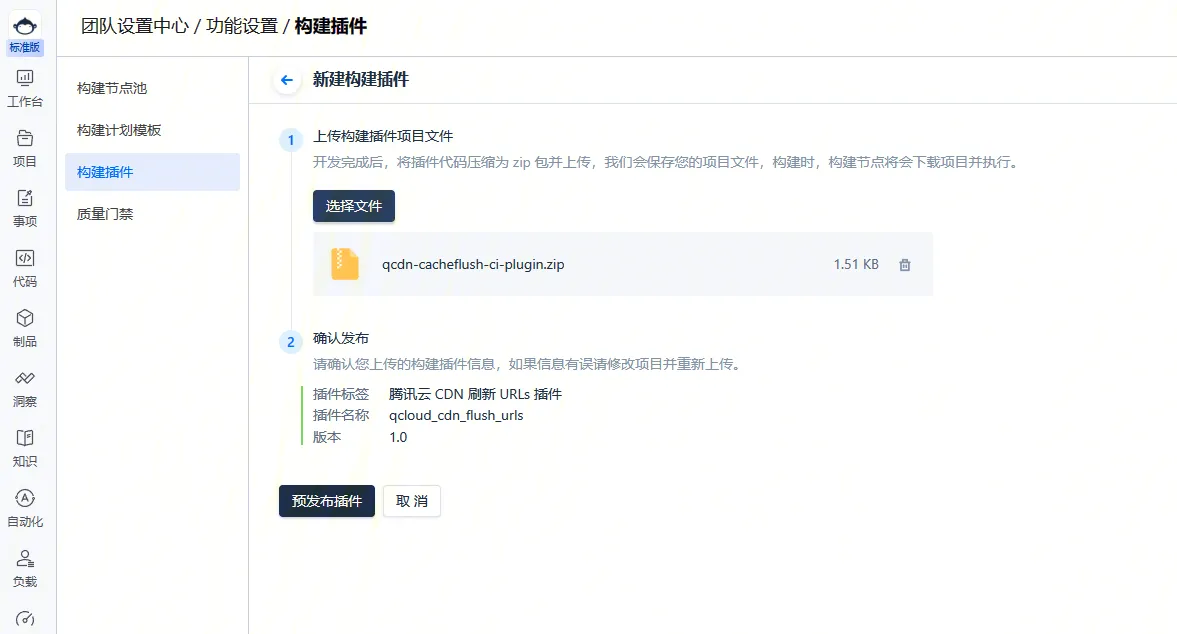
Task: Open the 质量门禁 settings page
Action: click(105, 214)
